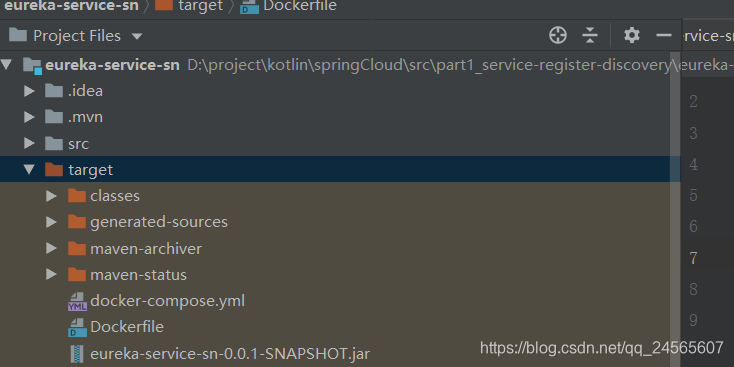
Task: Open the Project panel settings gear
Action: point(631,36)
